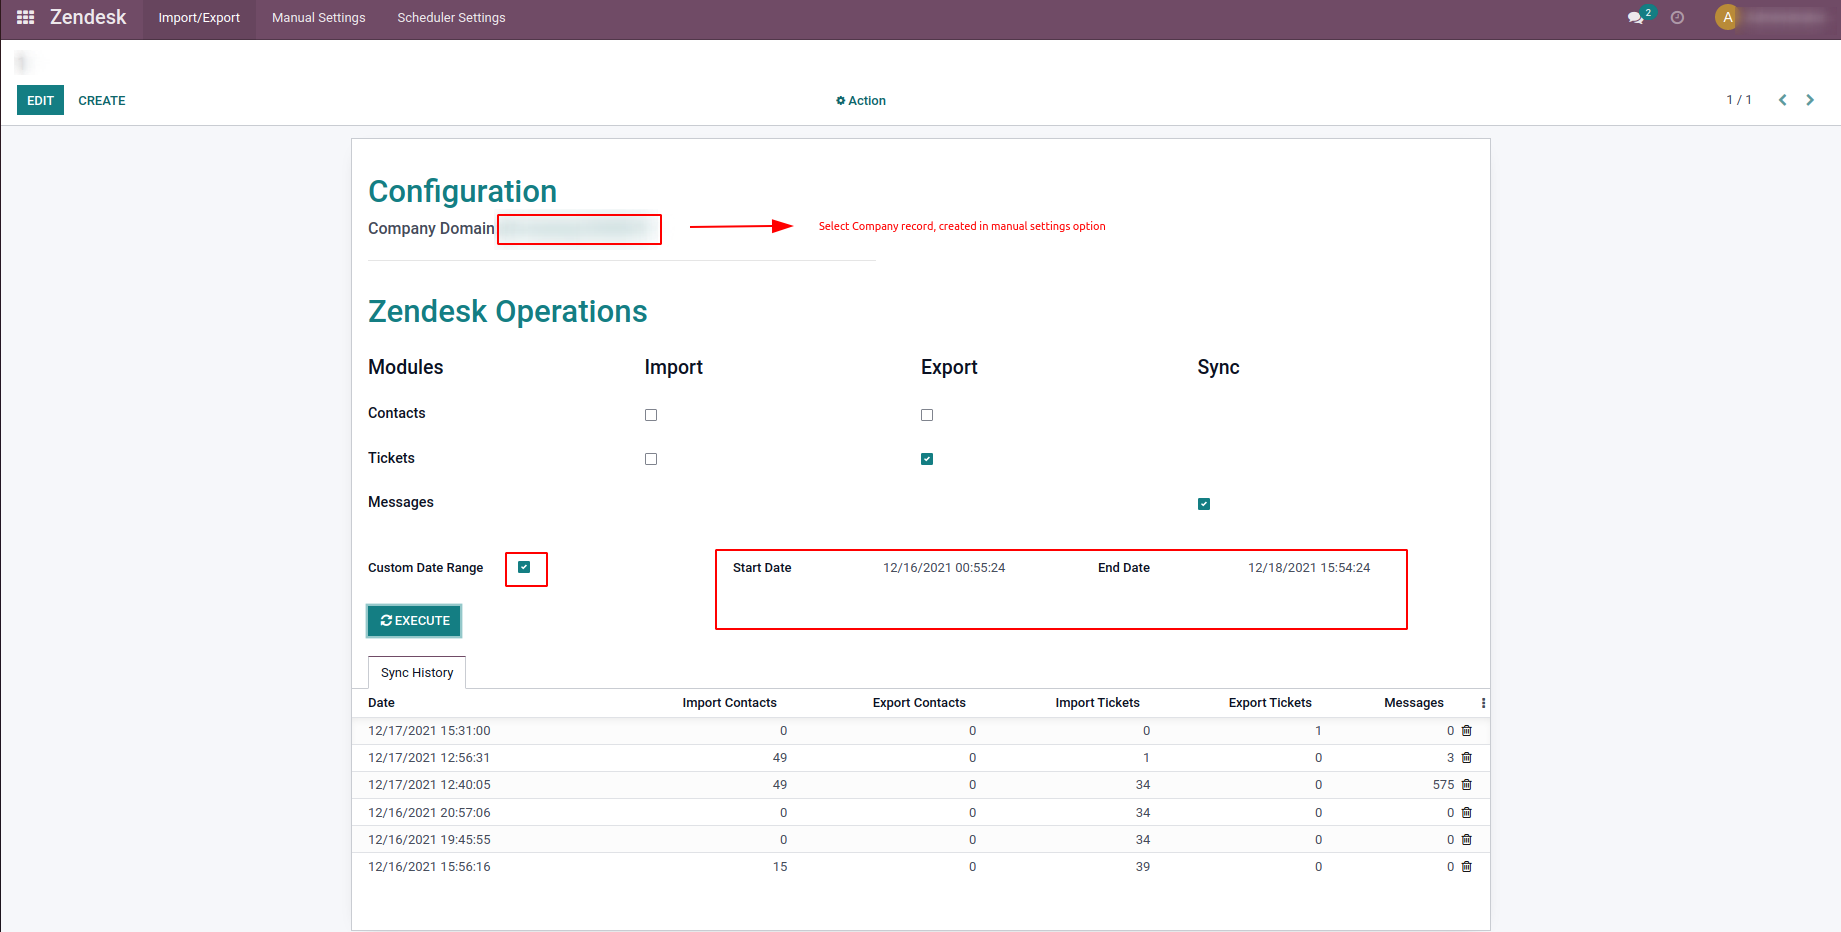Click the 39 import tickets cell
This screenshot has width=1841, height=932.
coord(1143,867)
